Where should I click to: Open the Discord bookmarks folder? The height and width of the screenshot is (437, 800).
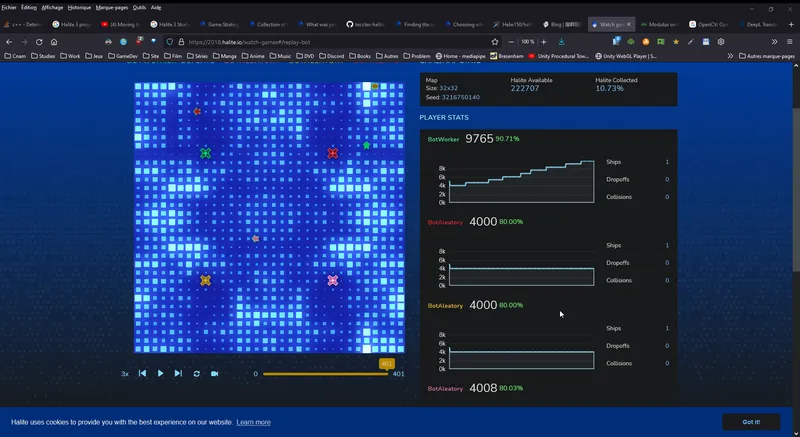[332, 56]
